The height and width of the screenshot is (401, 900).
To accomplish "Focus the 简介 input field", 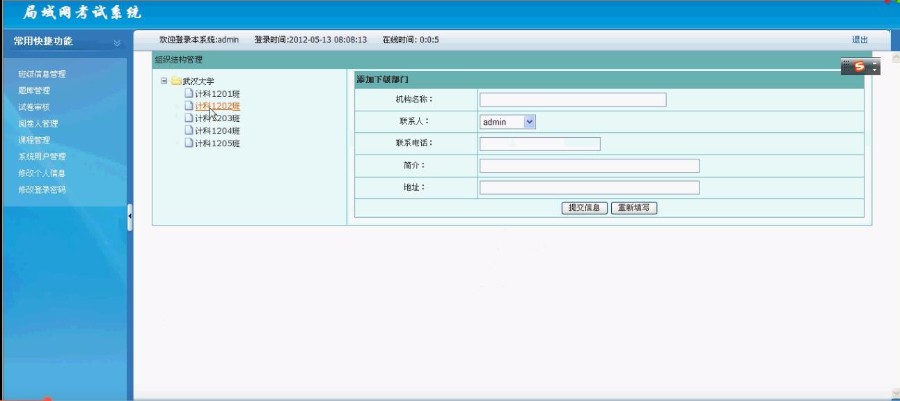I will (x=589, y=166).
